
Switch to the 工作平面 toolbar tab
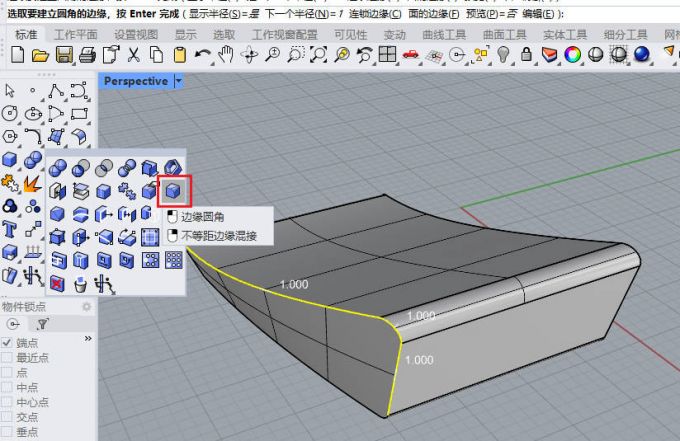[x=75, y=34]
